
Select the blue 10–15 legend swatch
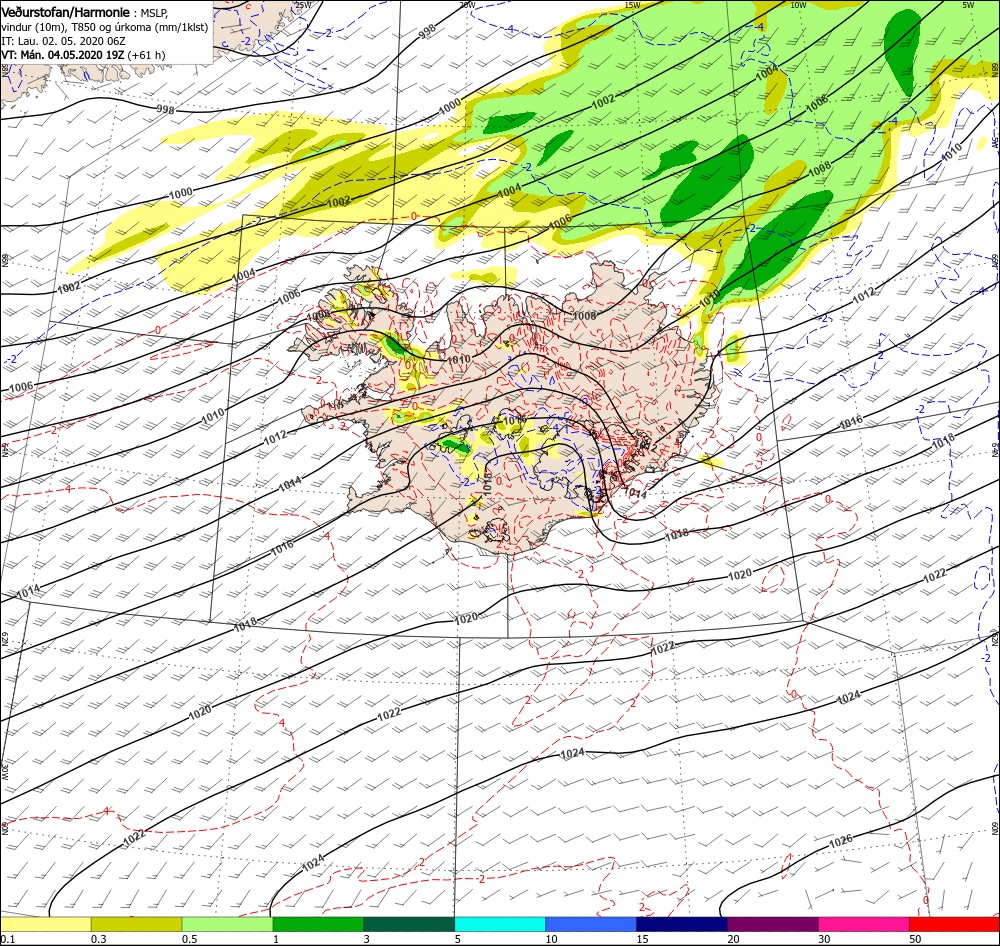[x=591, y=924]
